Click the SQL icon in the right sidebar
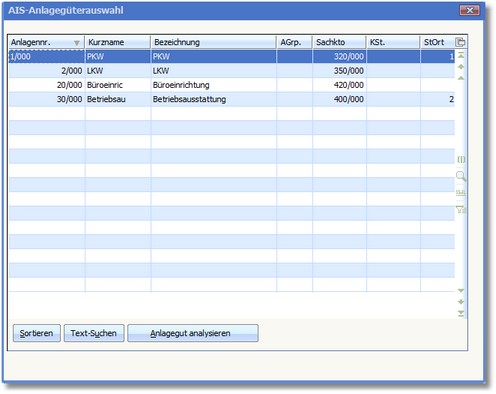This screenshot has width=496, height=394. [x=461, y=192]
